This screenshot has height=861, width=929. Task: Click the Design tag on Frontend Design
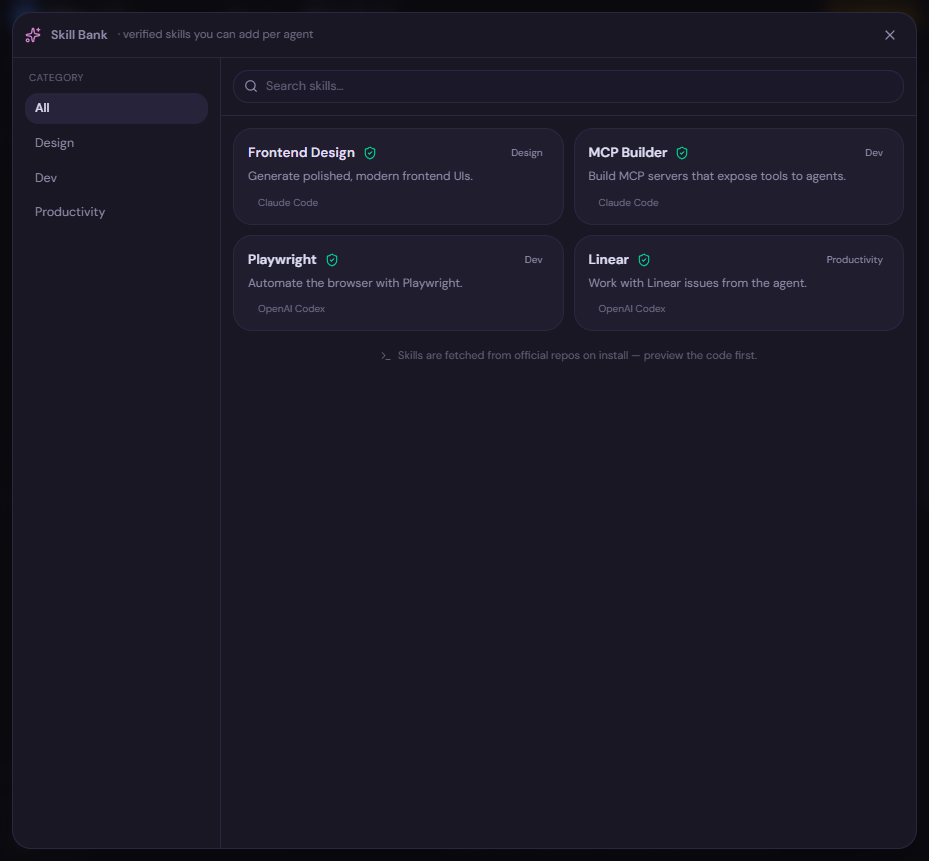click(526, 153)
